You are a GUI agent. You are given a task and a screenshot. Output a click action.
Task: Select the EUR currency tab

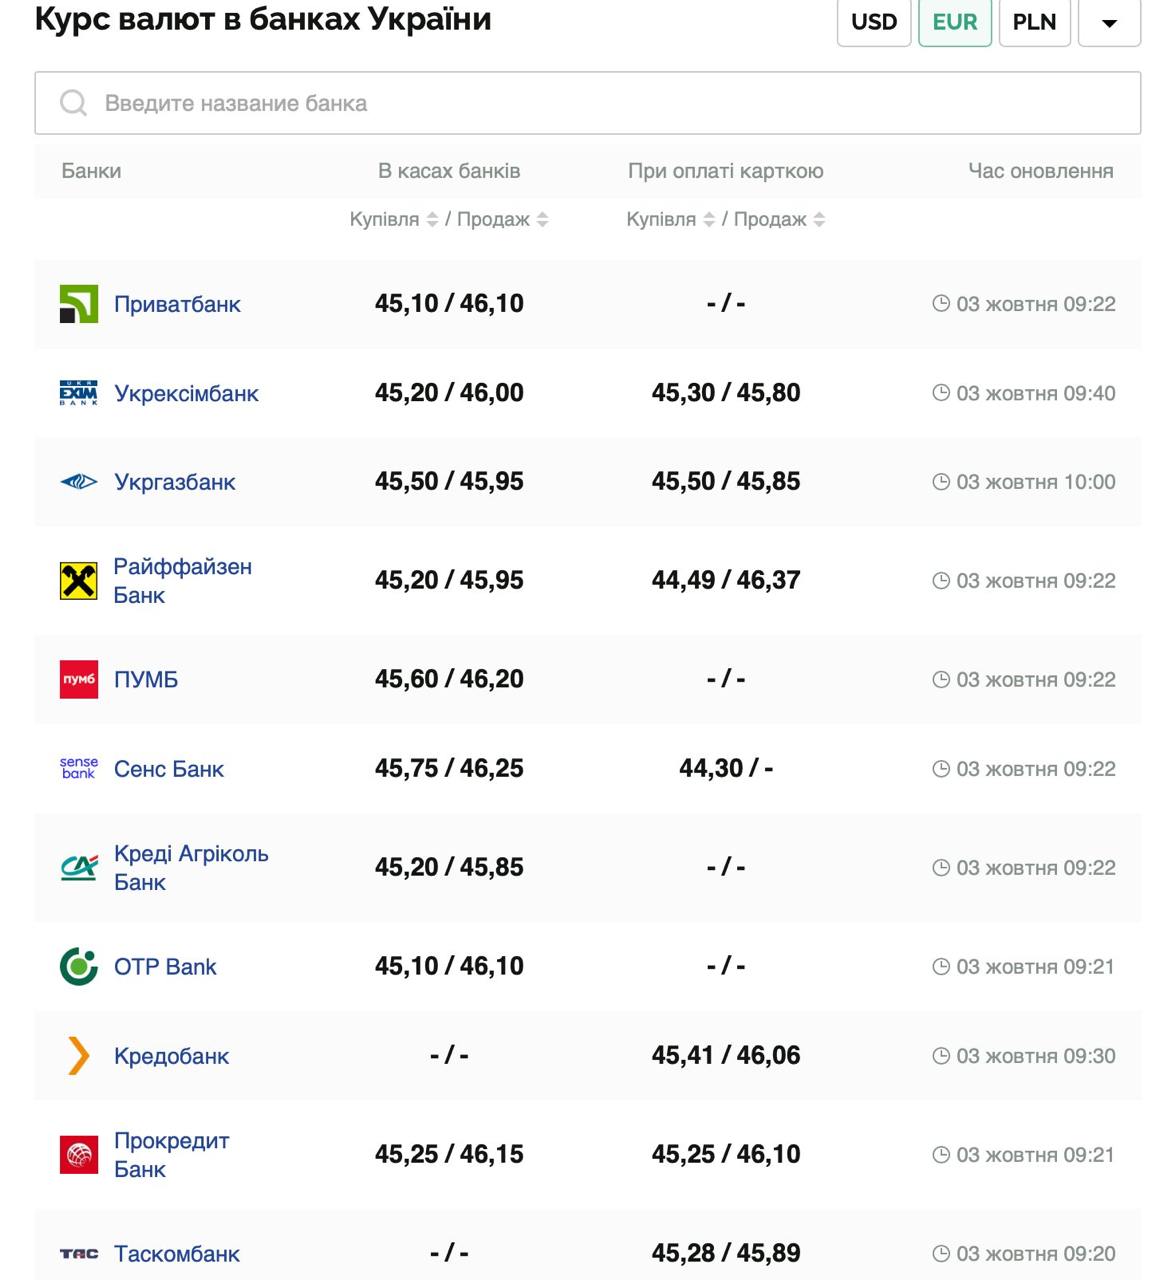pos(954,22)
